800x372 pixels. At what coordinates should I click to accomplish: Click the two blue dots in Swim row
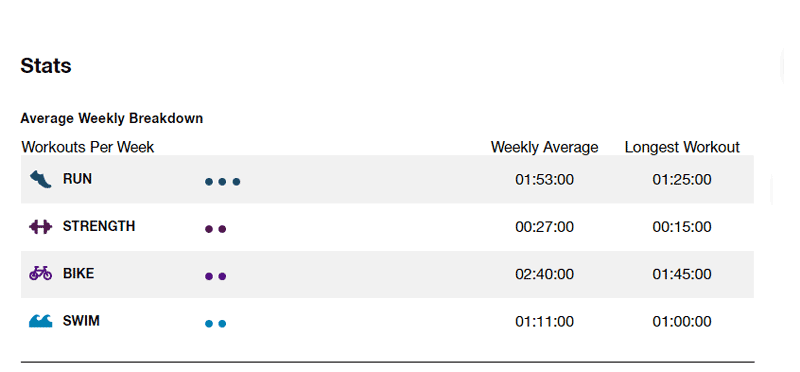215,324
